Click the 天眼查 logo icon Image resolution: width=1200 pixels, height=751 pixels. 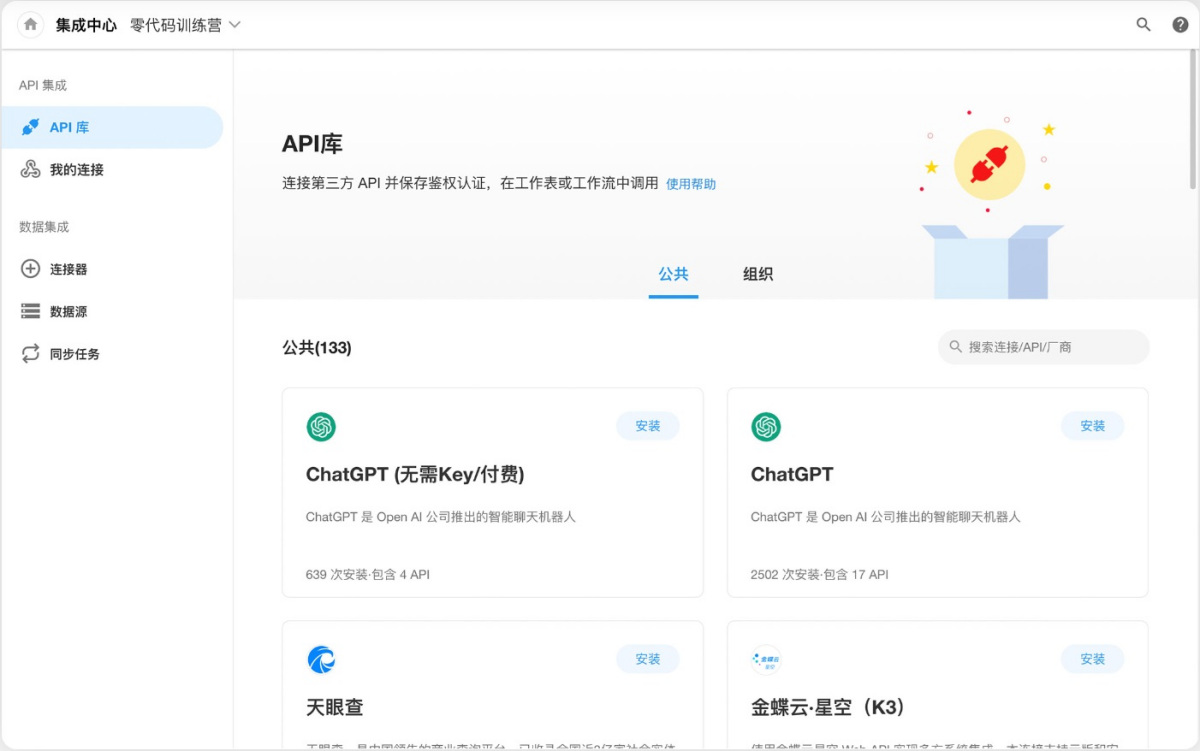click(x=321, y=660)
